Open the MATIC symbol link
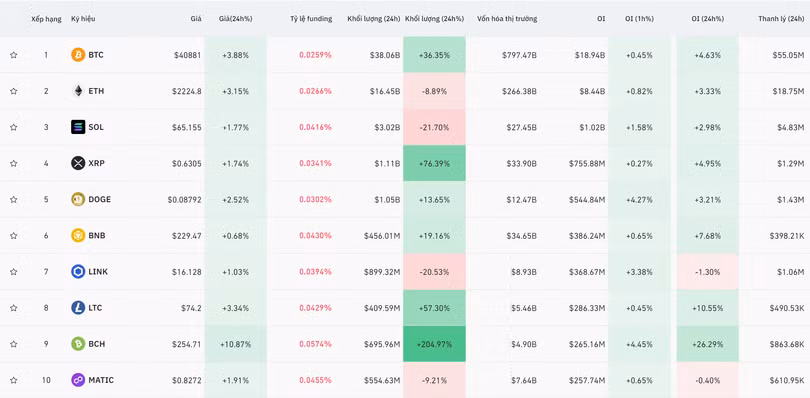The width and height of the screenshot is (810, 398). (101, 380)
